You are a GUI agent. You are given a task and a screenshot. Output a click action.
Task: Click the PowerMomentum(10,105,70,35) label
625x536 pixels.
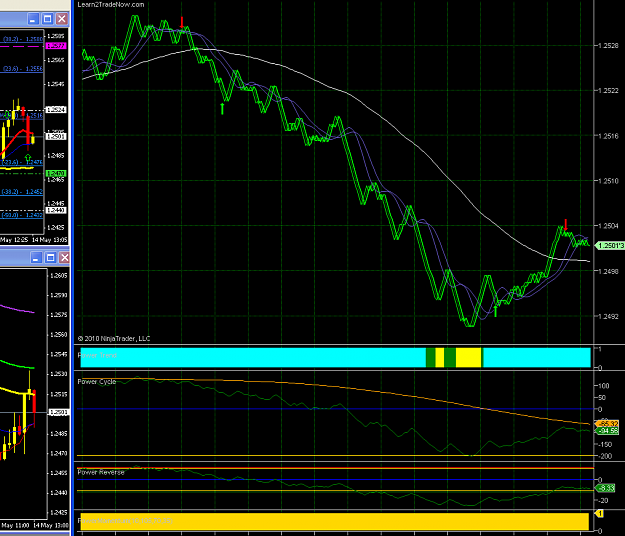click(125, 521)
